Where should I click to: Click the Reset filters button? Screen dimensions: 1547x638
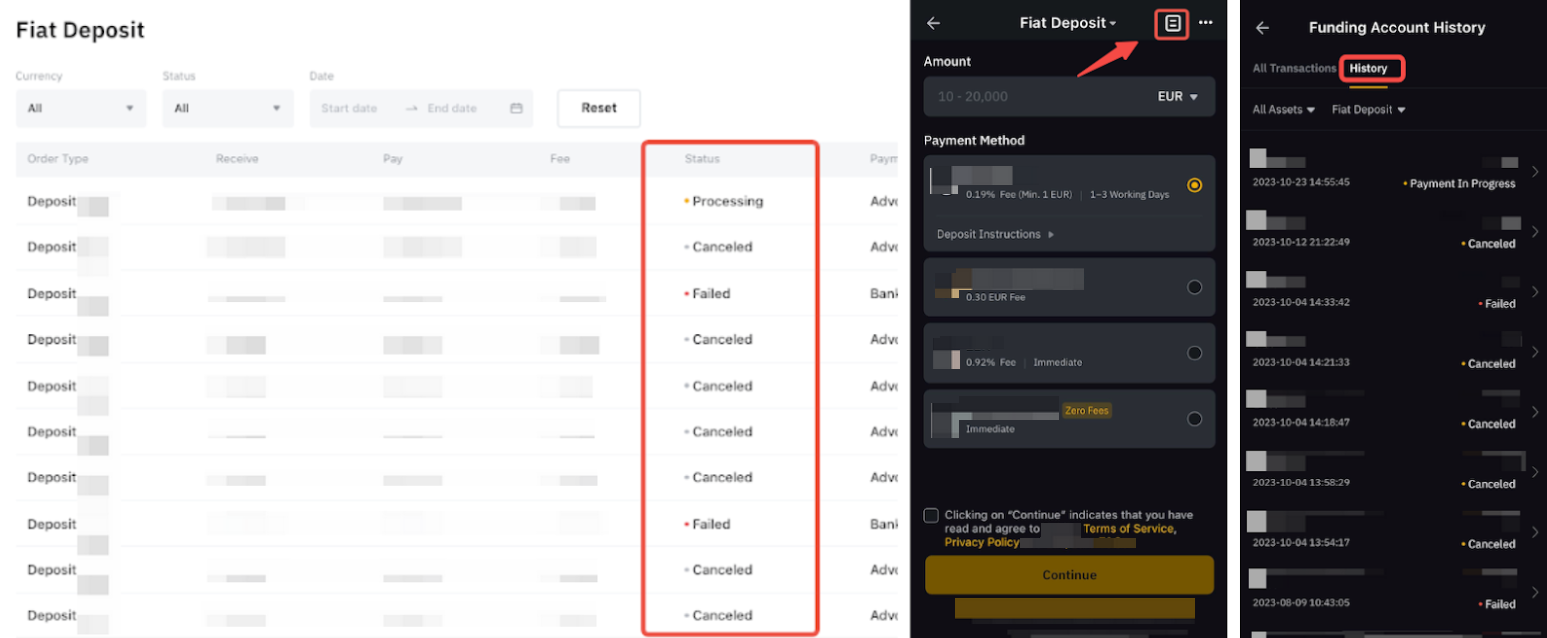598,108
